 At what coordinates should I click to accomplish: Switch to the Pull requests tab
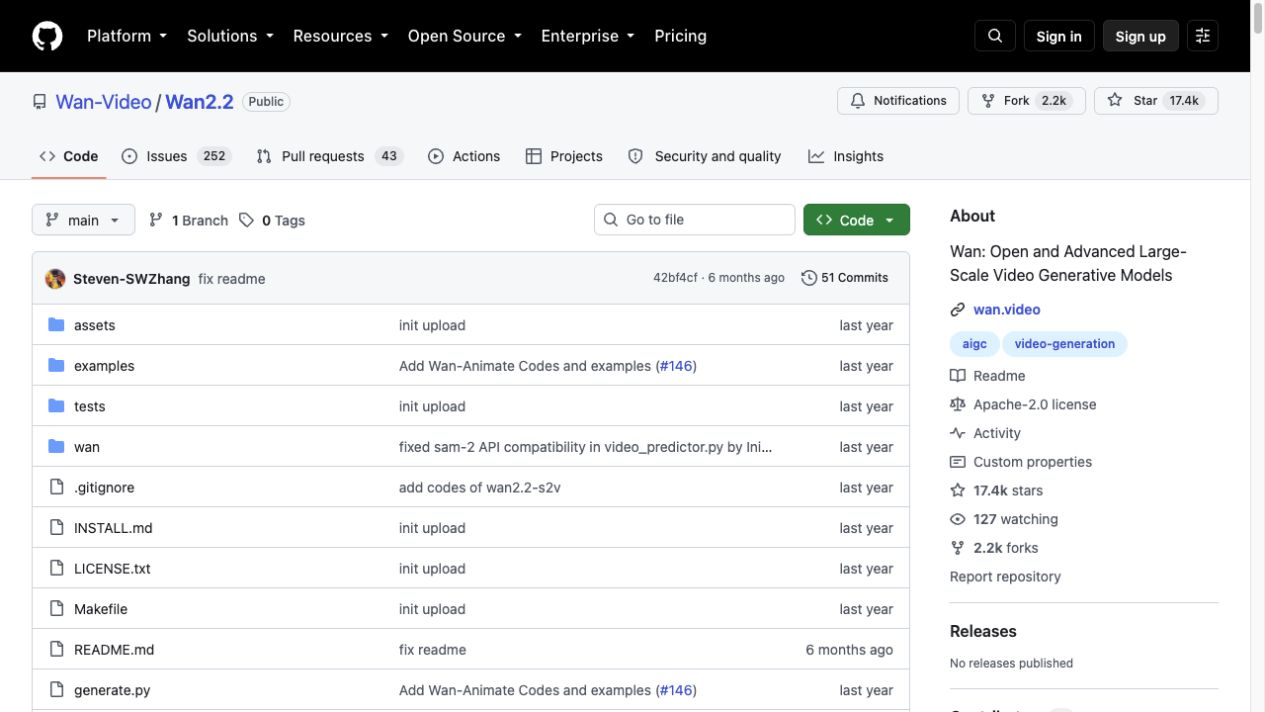(328, 156)
